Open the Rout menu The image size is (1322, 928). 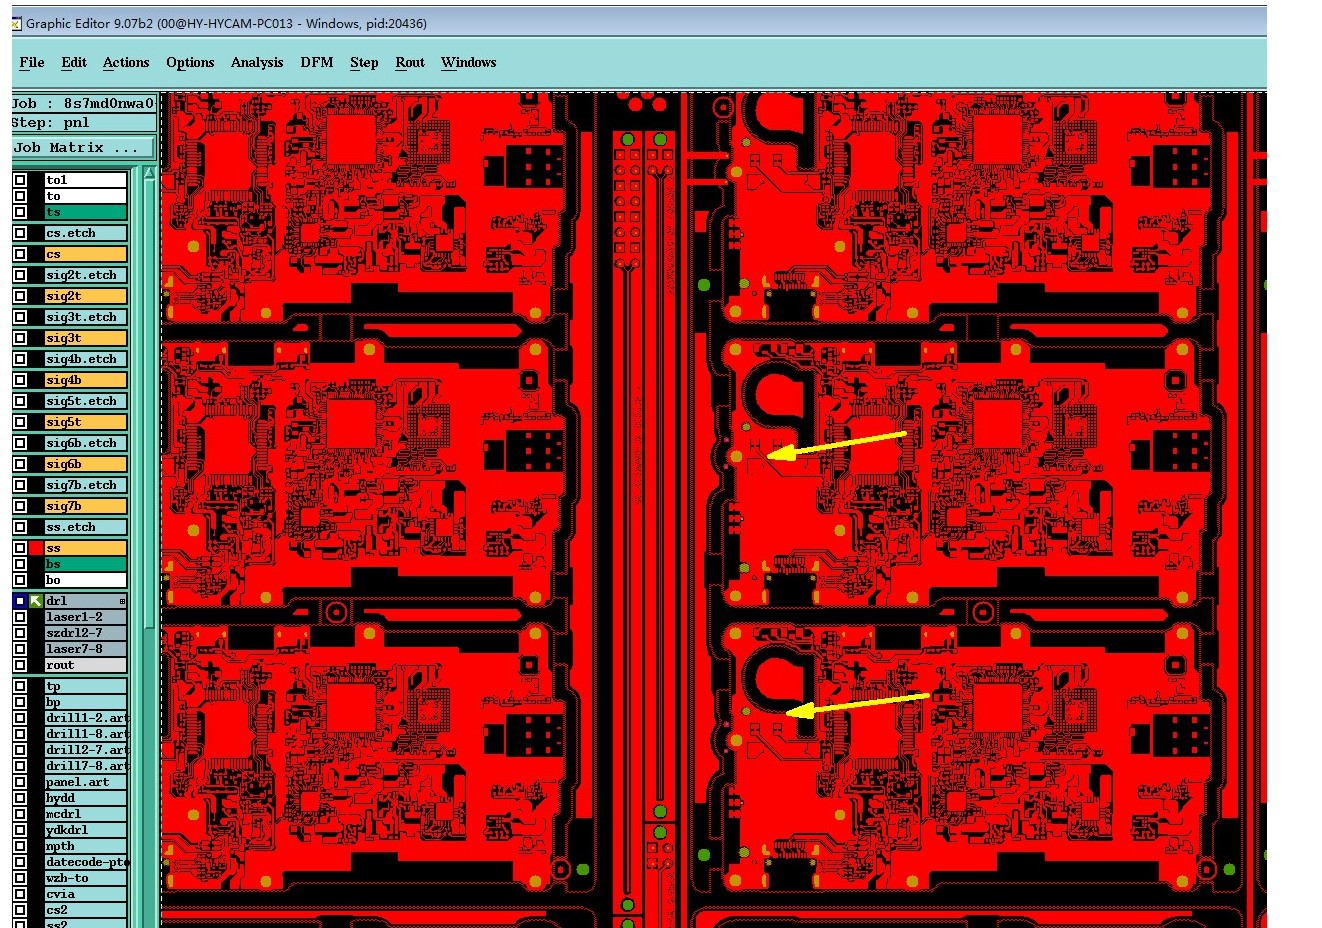pos(410,62)
